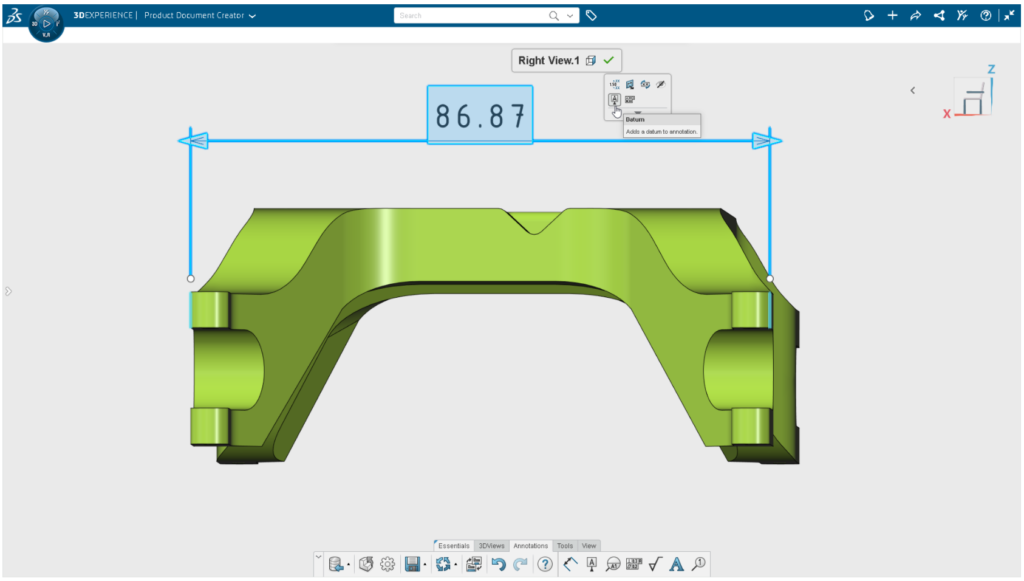Click the Save icon in the bottom toolbar
Image resolution: width=1024 pixels, height=581 pixels.
pos(412,563)
